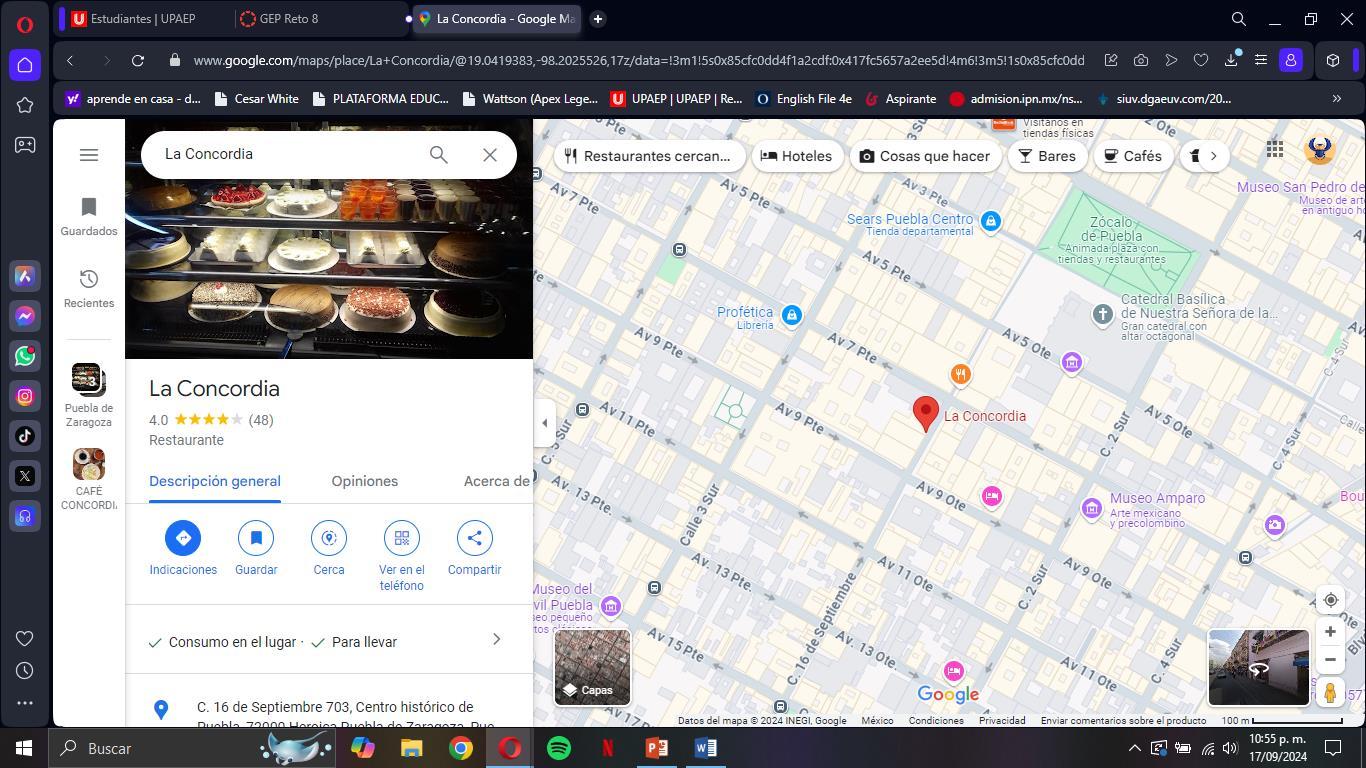Go back to previous page
1366x768 pixels.
coord(70,60)
